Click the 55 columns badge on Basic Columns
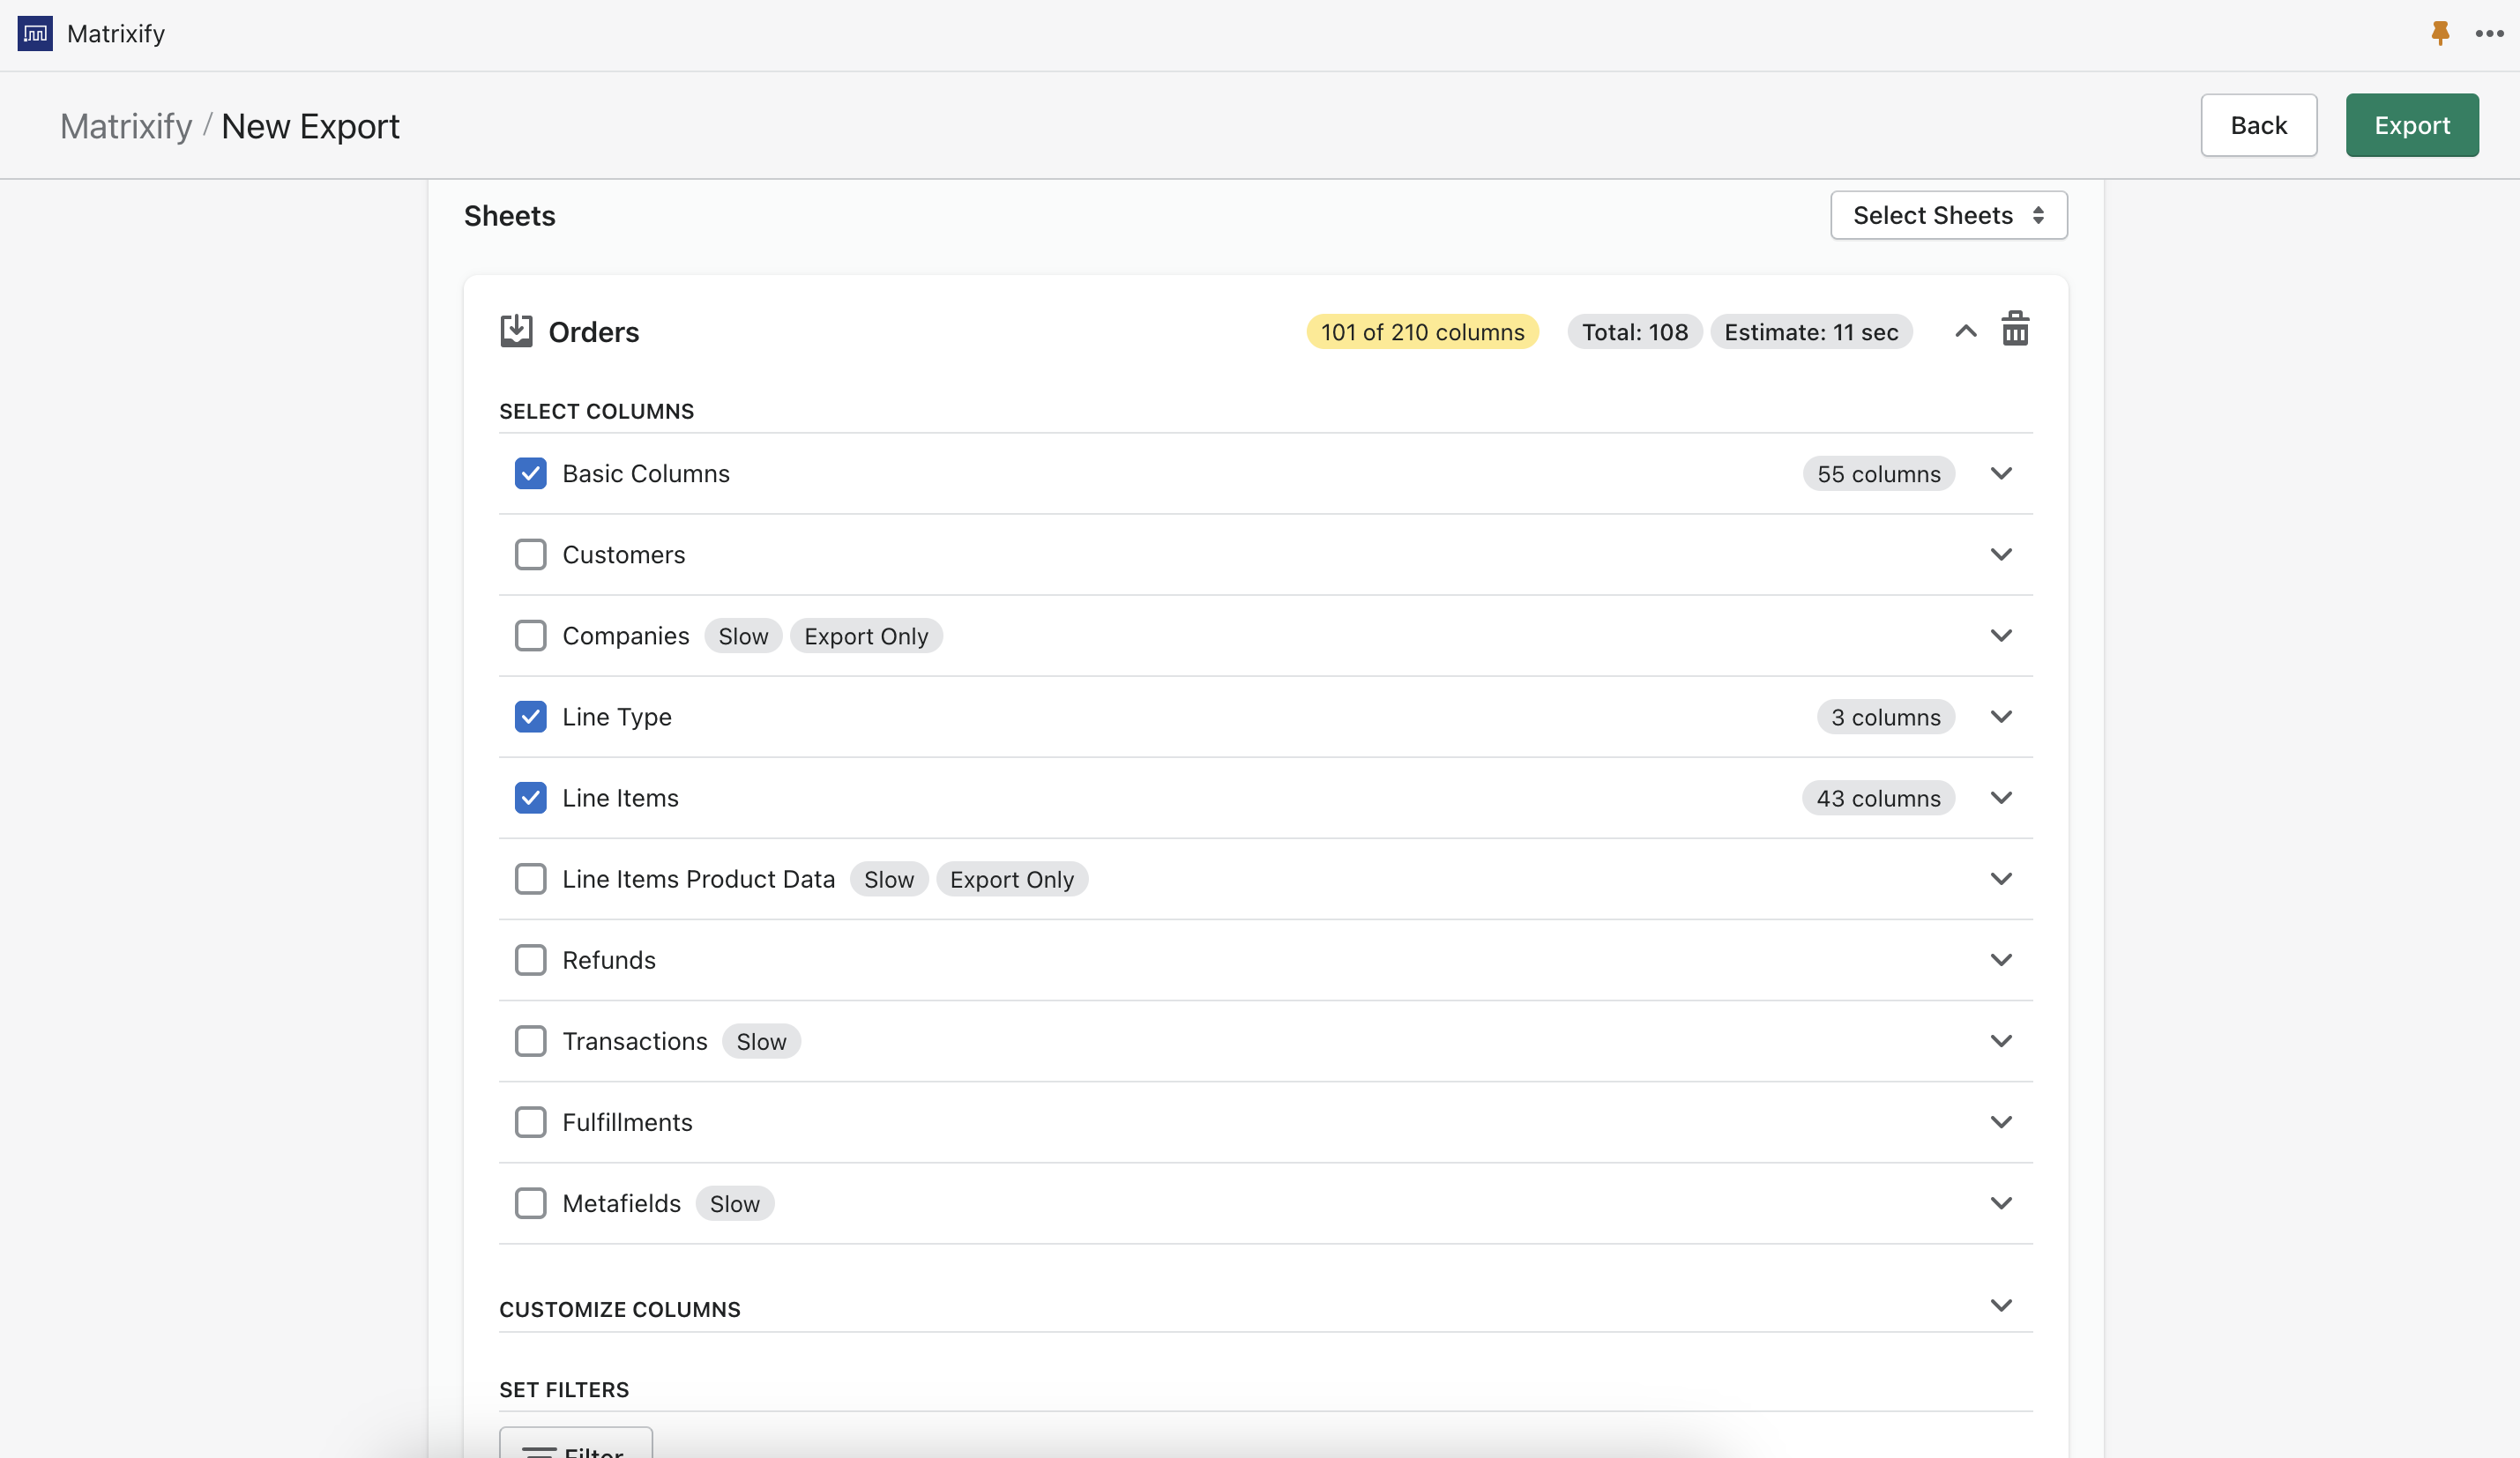This screenshot has width=2520, height=1458. (x=1878, y=473)
